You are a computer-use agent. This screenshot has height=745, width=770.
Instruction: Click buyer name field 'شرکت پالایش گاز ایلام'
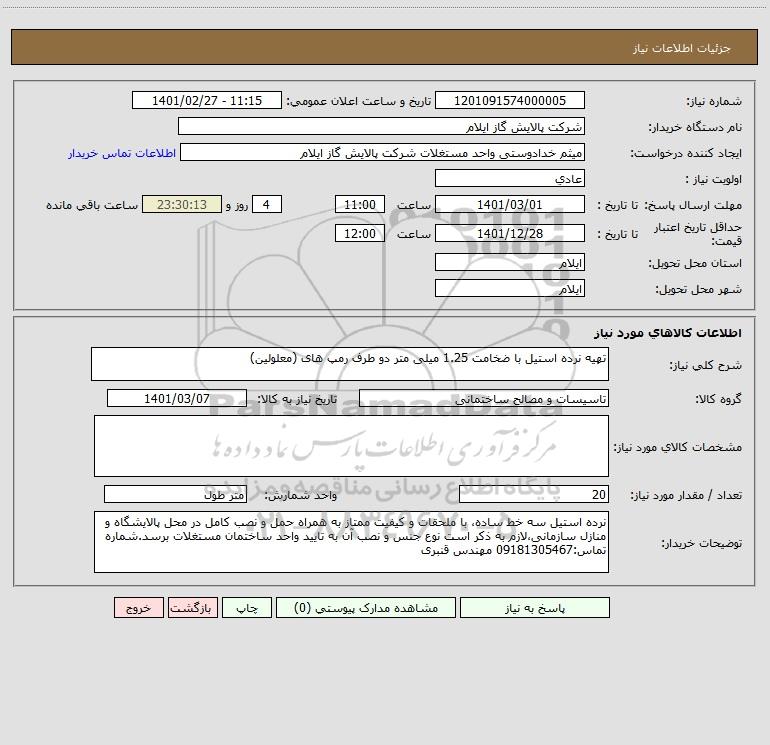click(x=381, y=126)
